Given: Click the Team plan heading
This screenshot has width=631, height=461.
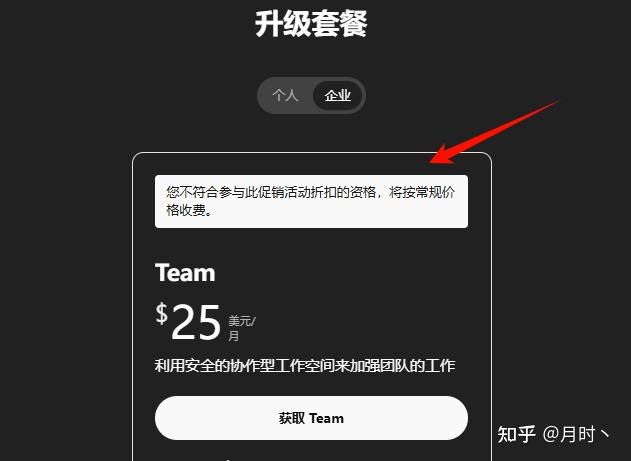Looking at the screenshot, I should 185,273.
